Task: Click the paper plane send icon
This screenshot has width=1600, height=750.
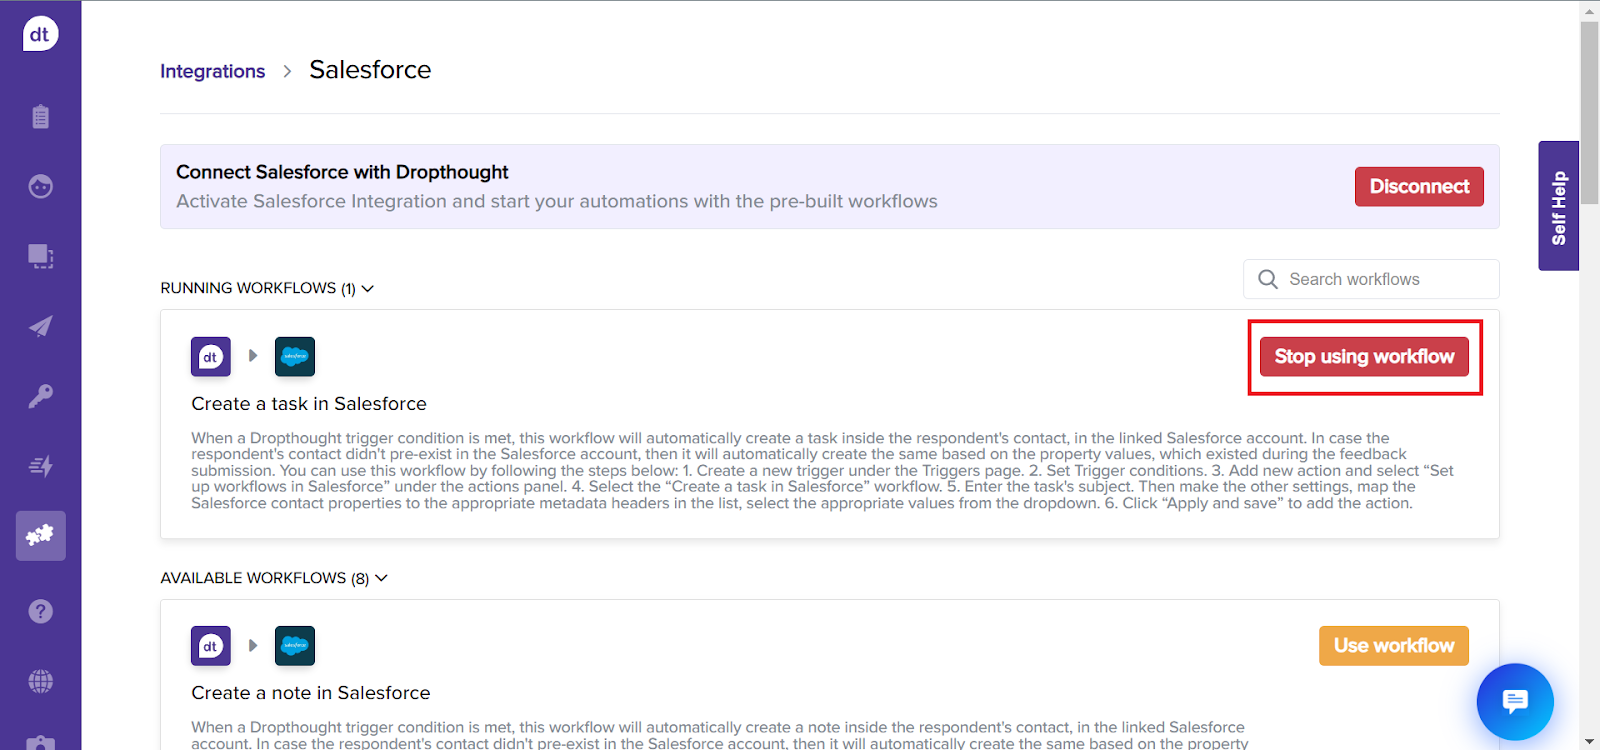Action: [40, 326]
